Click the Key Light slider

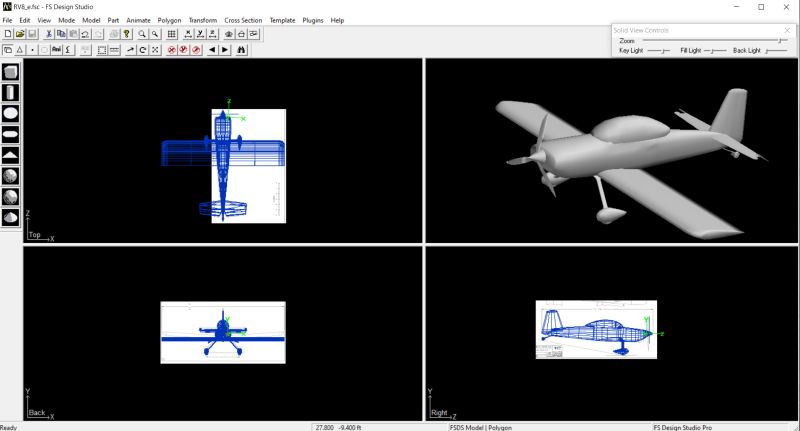[x=659, y=50]
